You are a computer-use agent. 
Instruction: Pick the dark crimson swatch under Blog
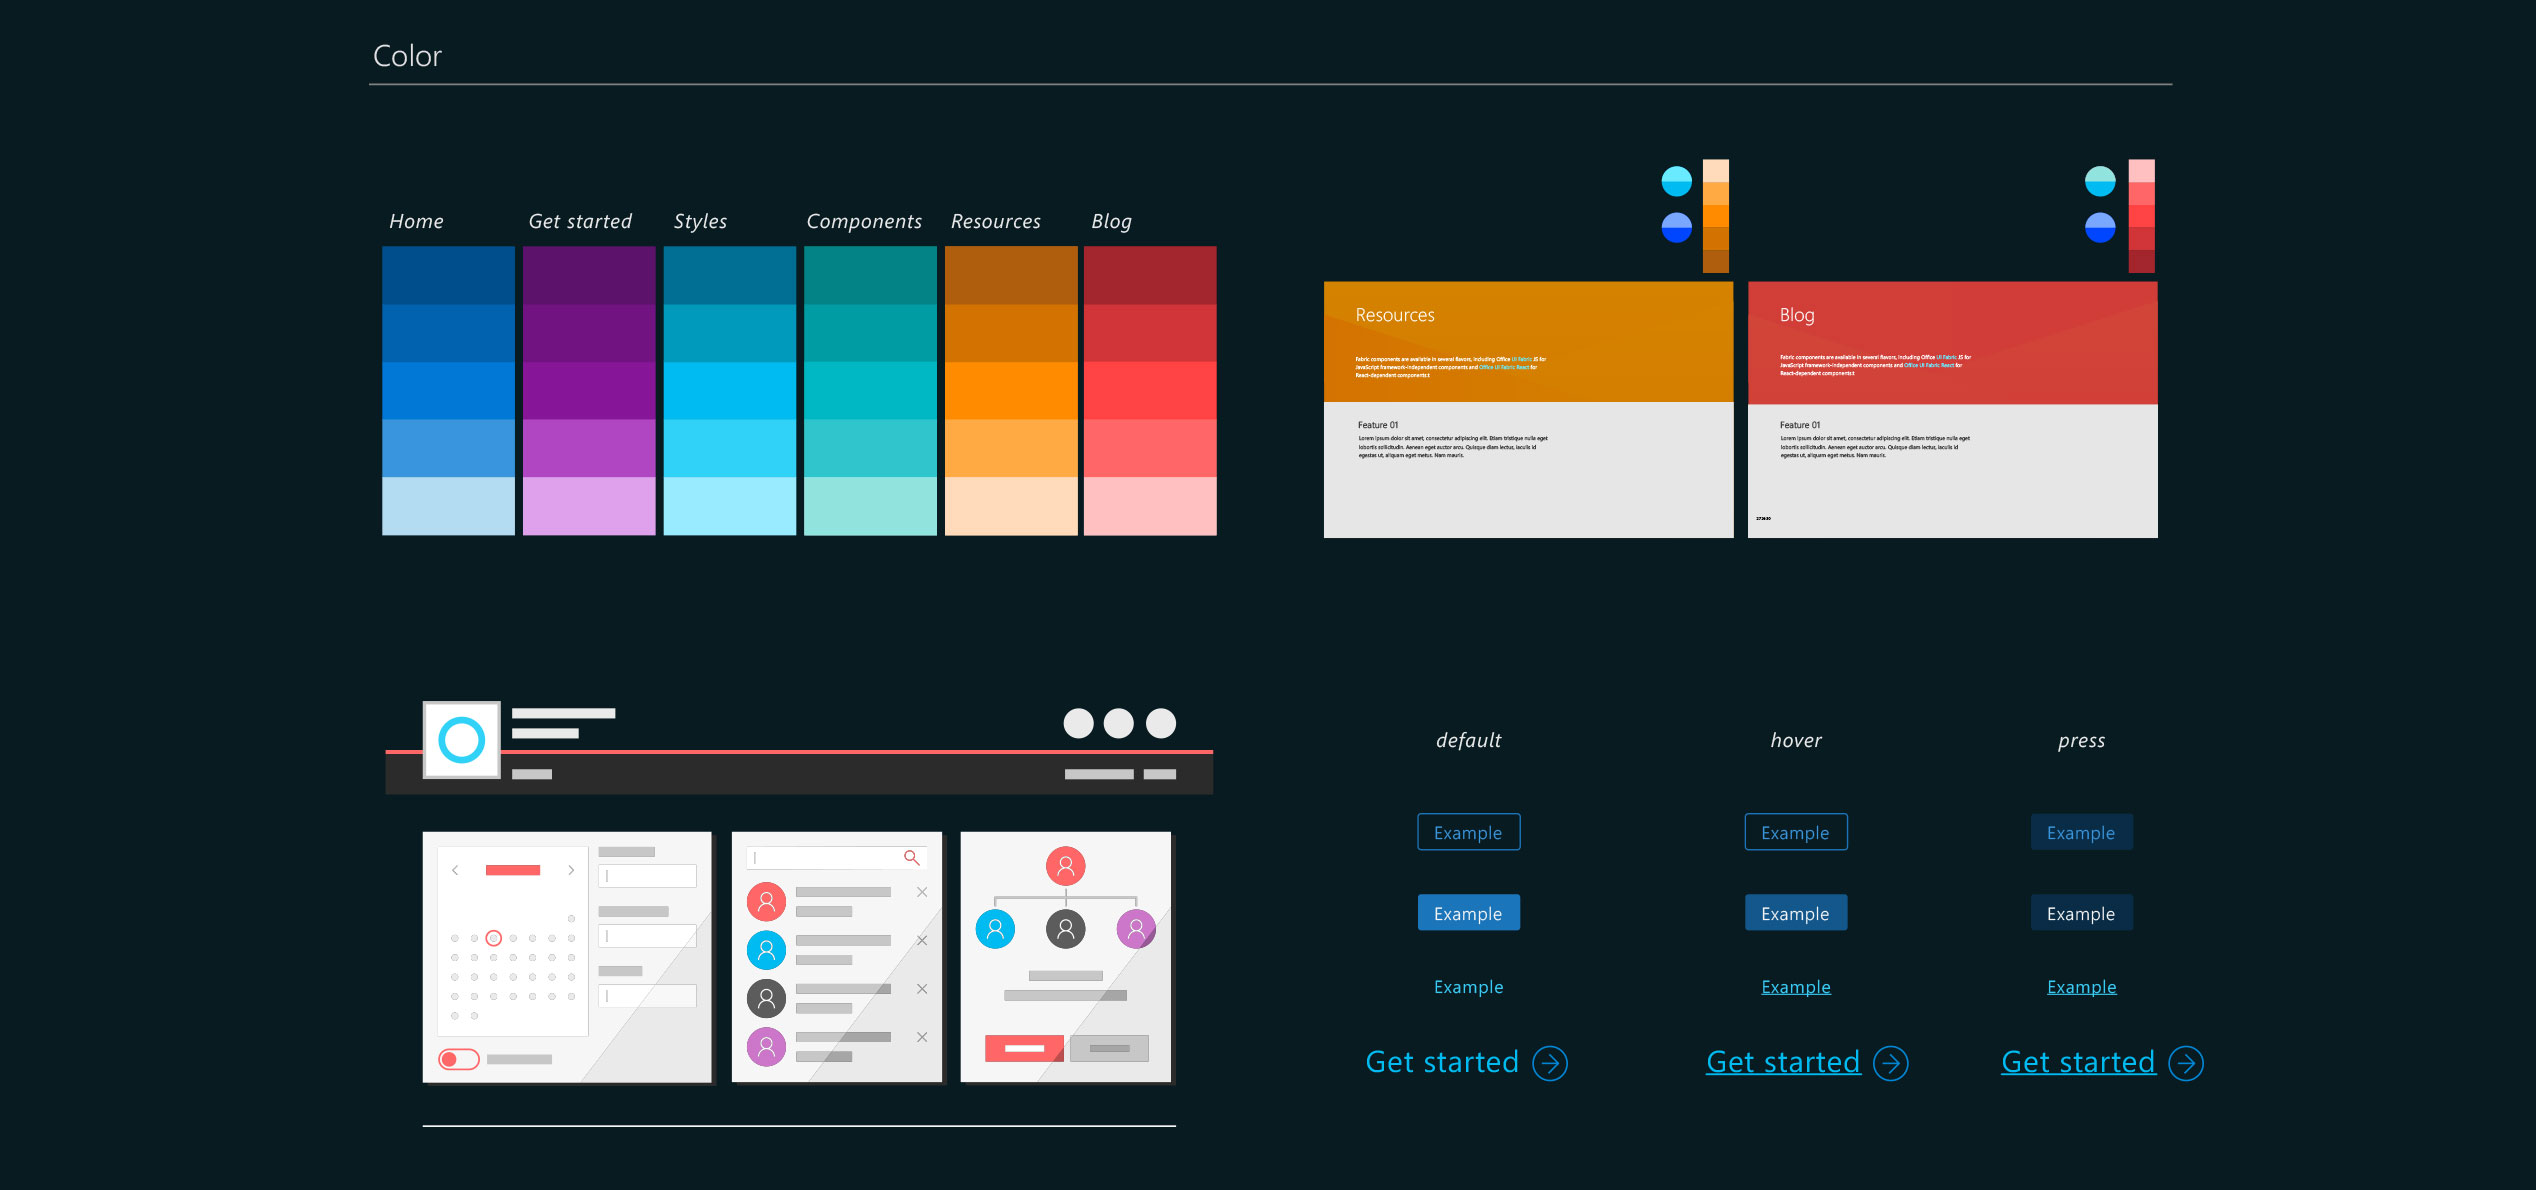(1150, 275)
